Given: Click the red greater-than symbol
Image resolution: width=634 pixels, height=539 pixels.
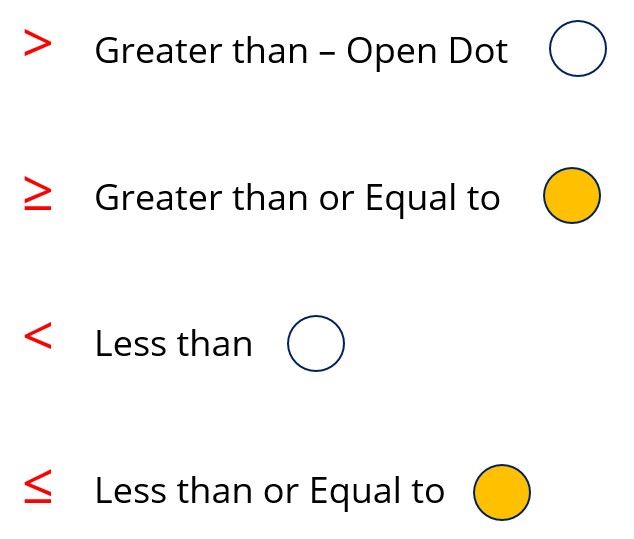Looking at the screenshot, I should tap(38, 42).
